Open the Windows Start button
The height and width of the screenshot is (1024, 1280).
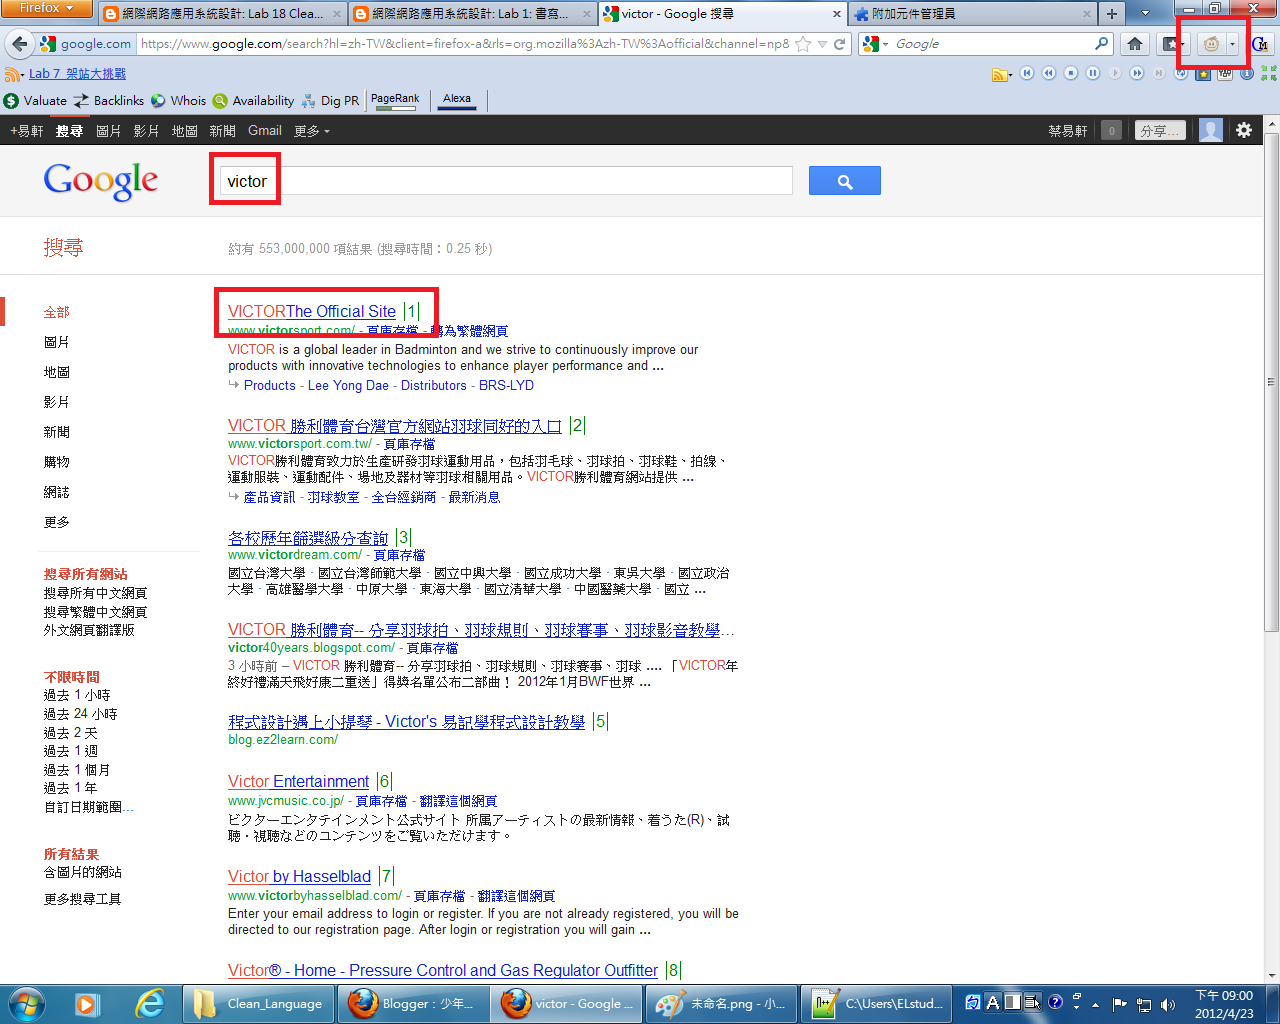(x=26, y=1004)
